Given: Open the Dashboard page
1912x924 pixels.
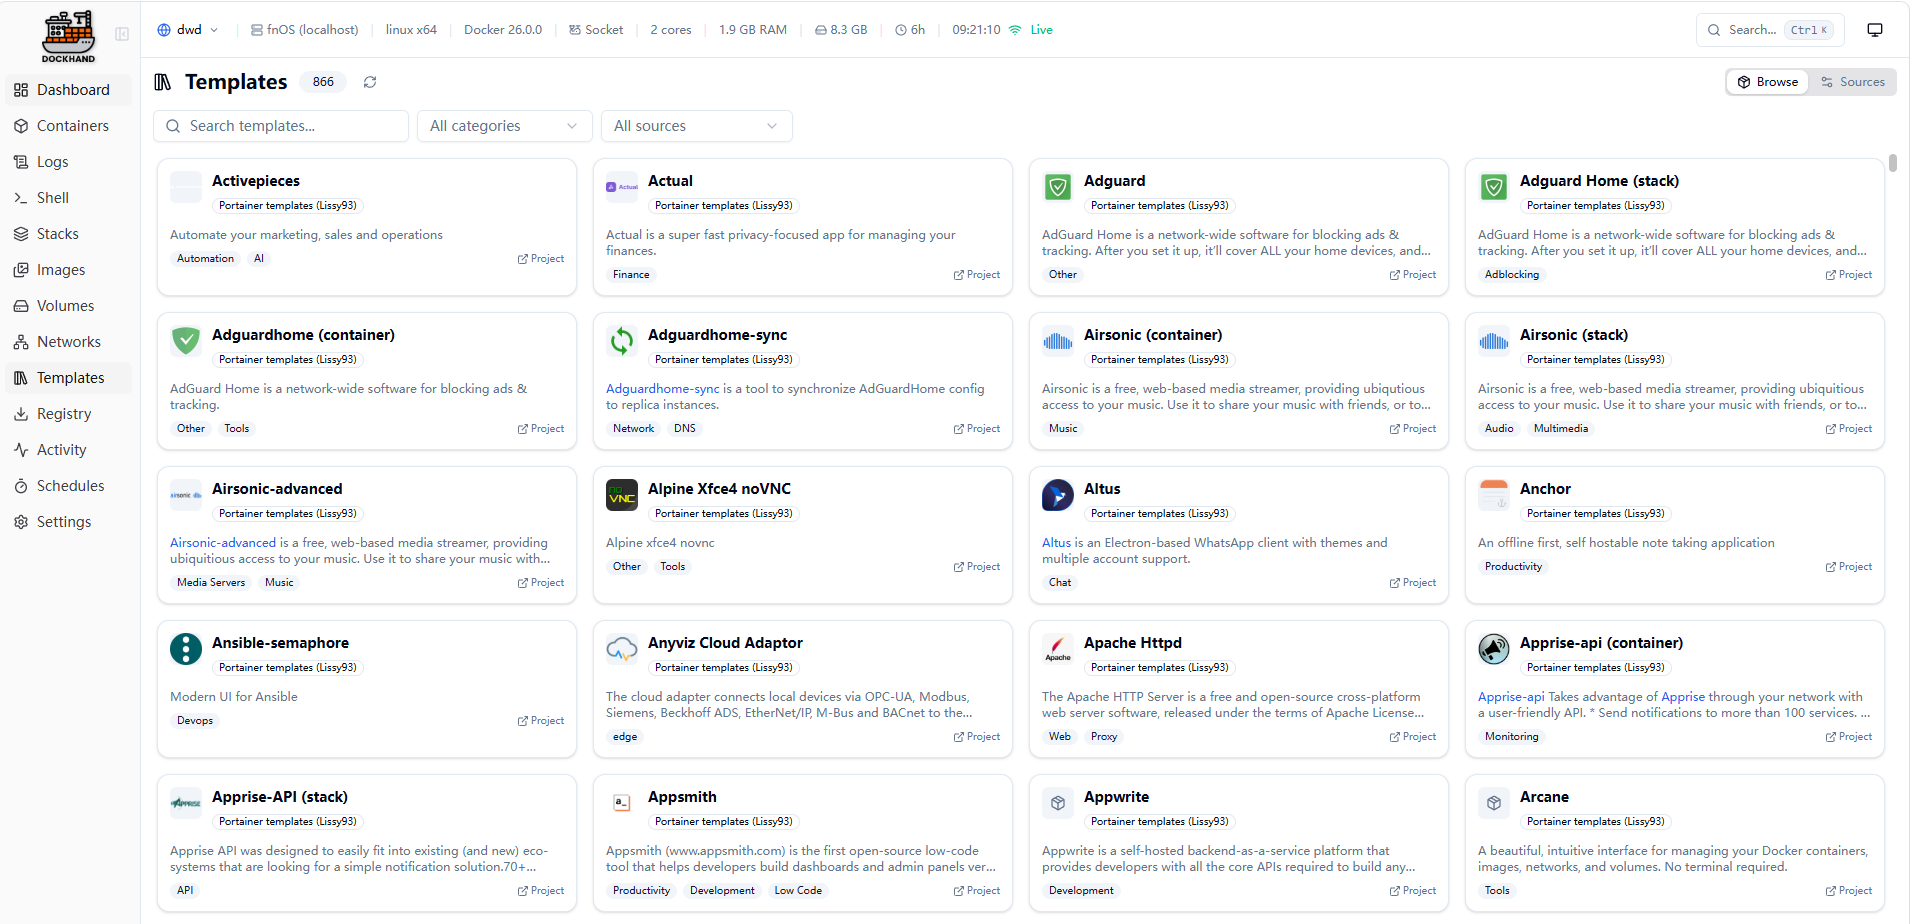Looking at the screenshot, I should coord(69,90).
